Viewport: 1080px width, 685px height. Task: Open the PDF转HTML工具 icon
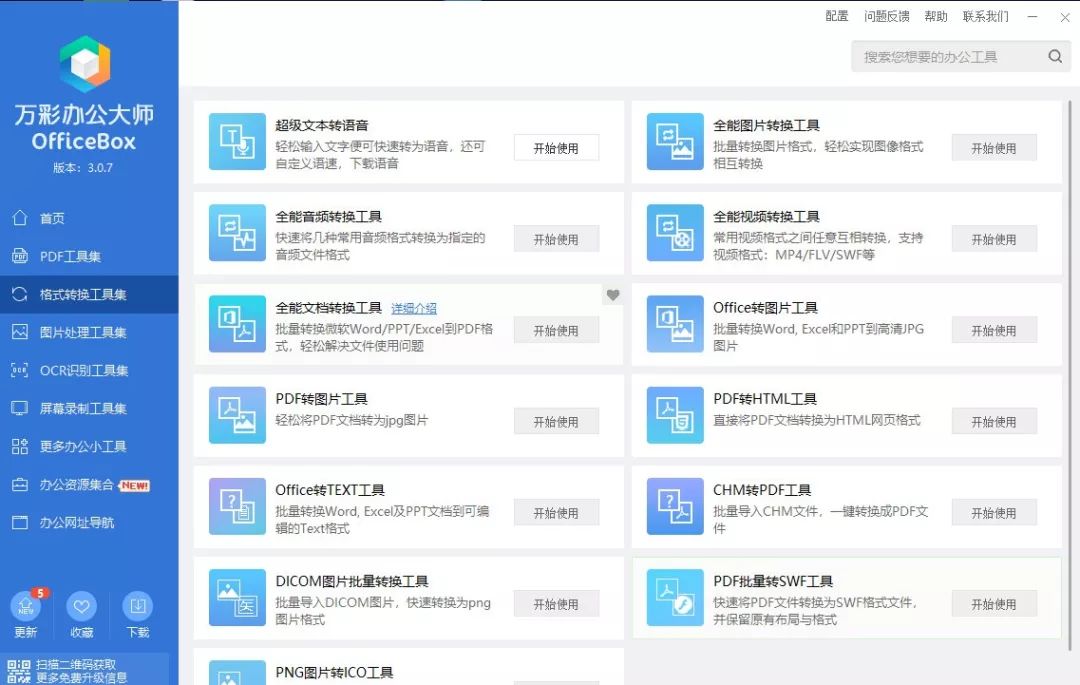(x=675, y=415)
